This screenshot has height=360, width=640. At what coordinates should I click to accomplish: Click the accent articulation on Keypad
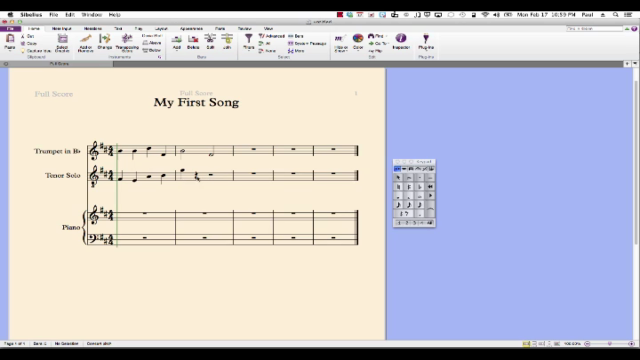coord(409,178)
